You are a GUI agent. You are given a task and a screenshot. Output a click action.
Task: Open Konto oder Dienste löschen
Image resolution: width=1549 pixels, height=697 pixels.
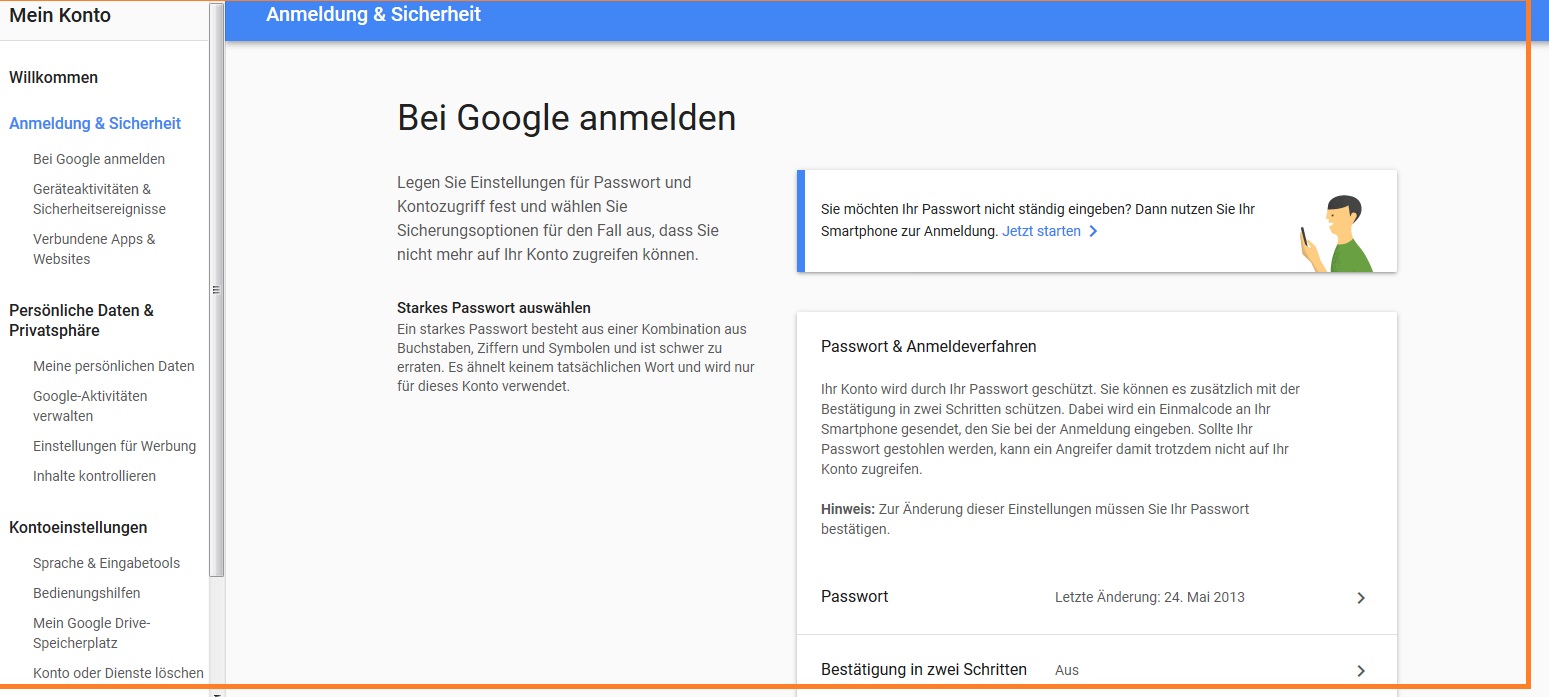tap(118, 673)
